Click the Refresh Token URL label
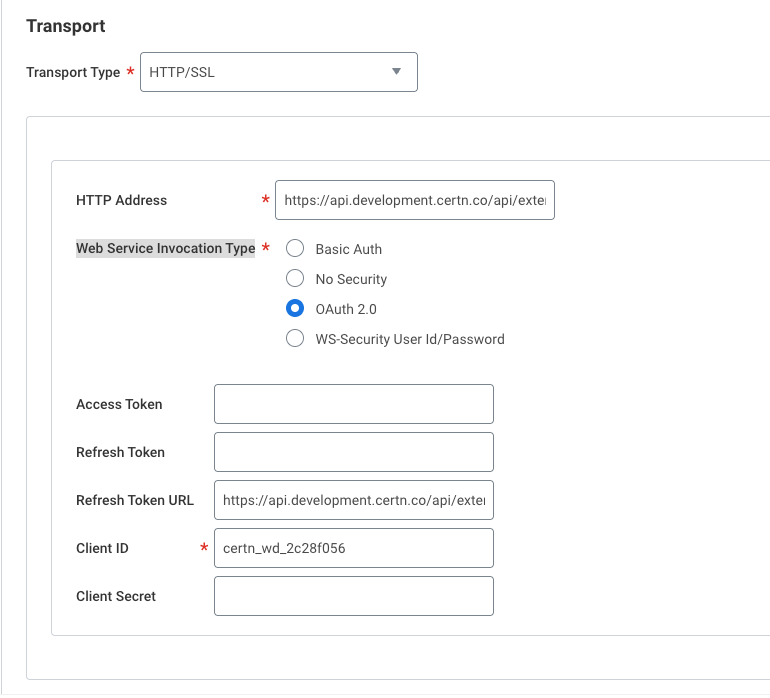 point(135,500)
